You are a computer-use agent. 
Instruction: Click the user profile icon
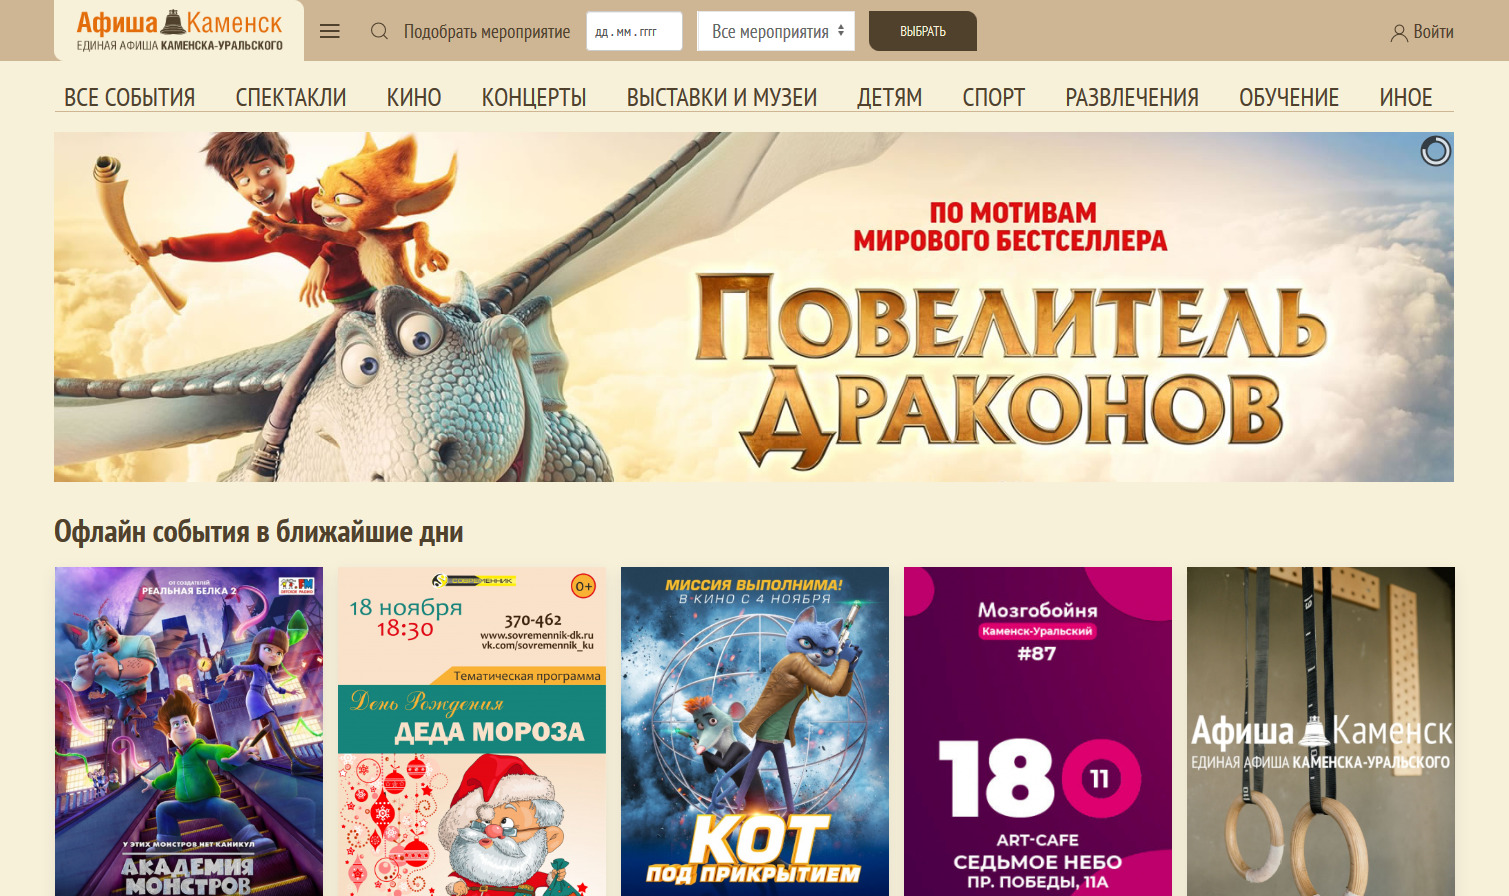click(x=1399, y=32)
